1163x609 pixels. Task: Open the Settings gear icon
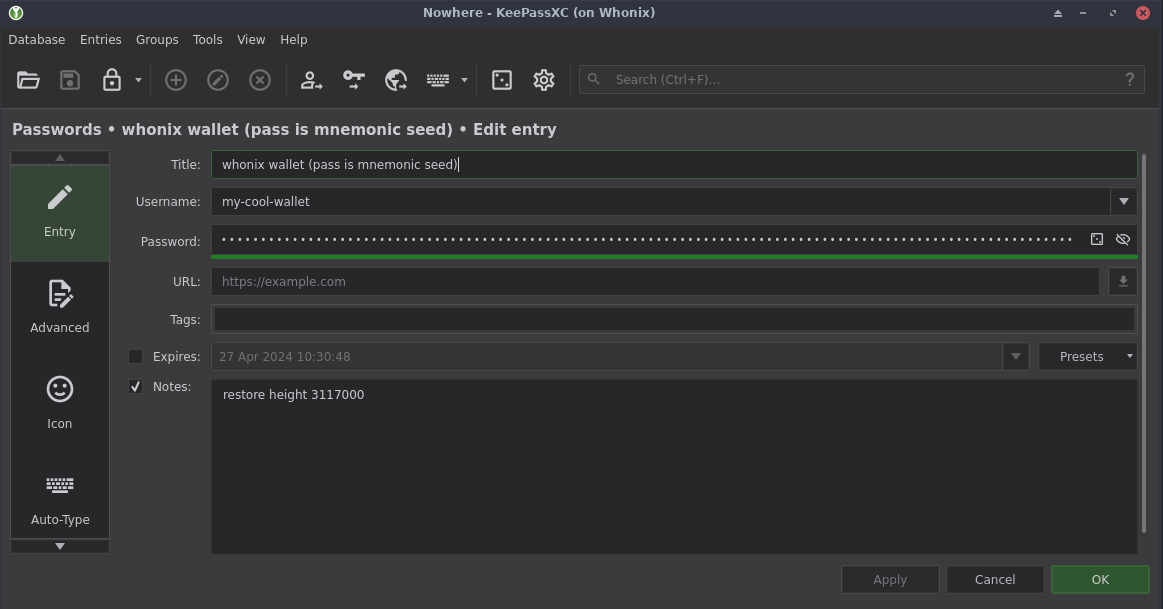(544, 80)
